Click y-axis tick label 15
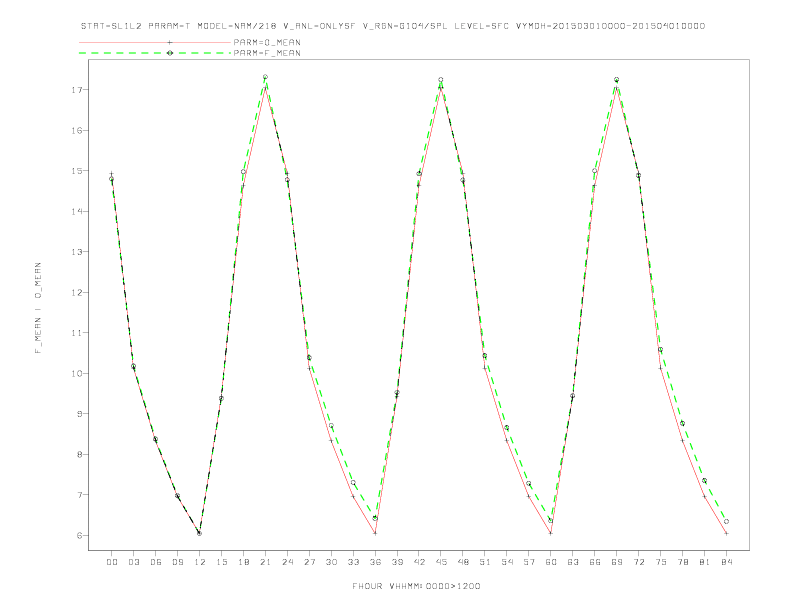This screenshot has height=612, width=792. click(77, 171)
